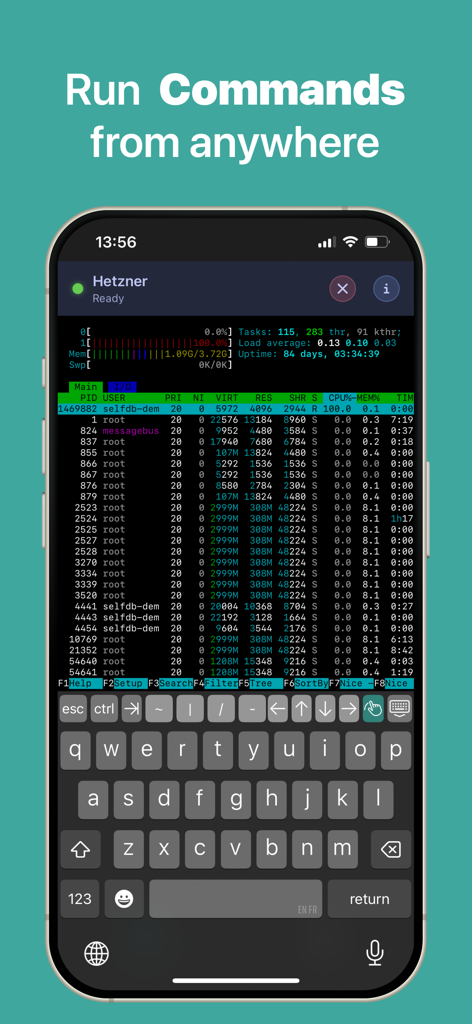This screenshot has height=1024, width=472.
Task: Select the Main tab in htop
Action: 85,387
